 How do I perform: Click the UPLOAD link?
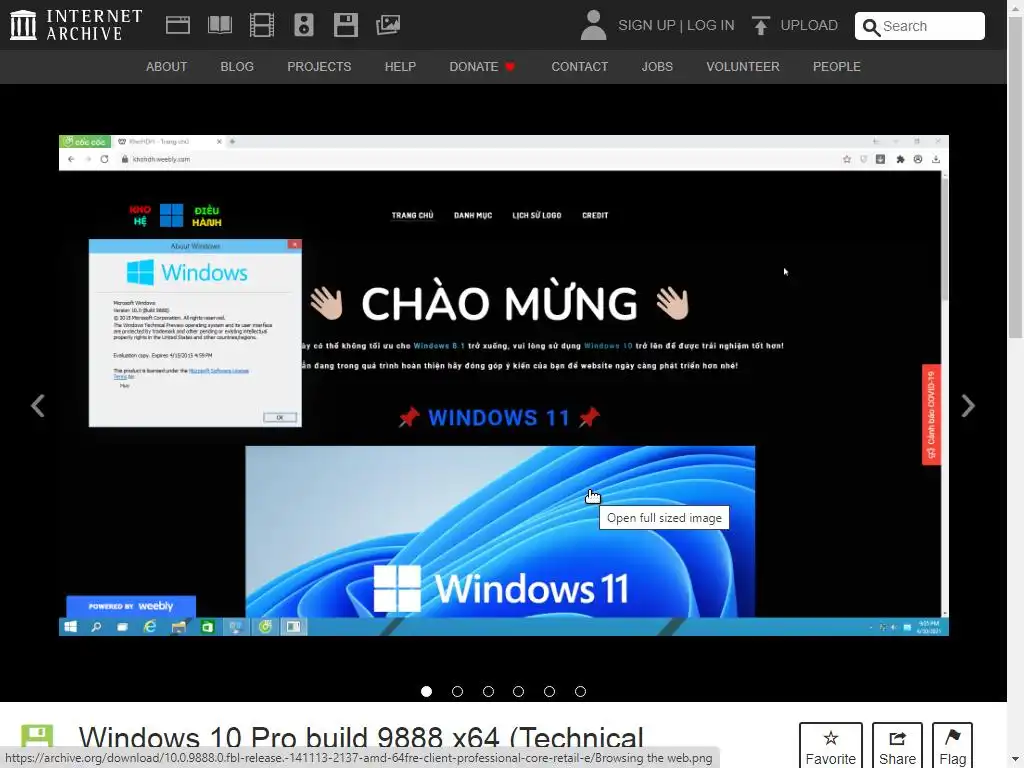tap(809, 25)
